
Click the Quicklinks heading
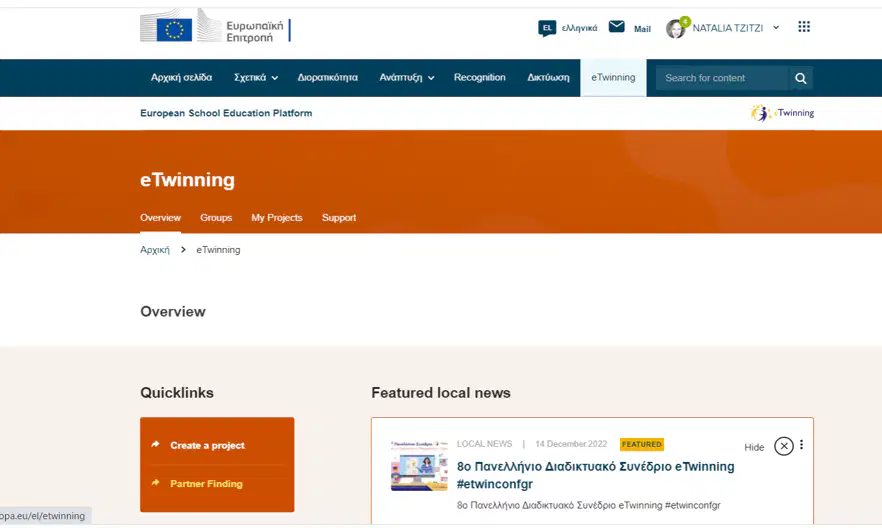coord(177,392)
